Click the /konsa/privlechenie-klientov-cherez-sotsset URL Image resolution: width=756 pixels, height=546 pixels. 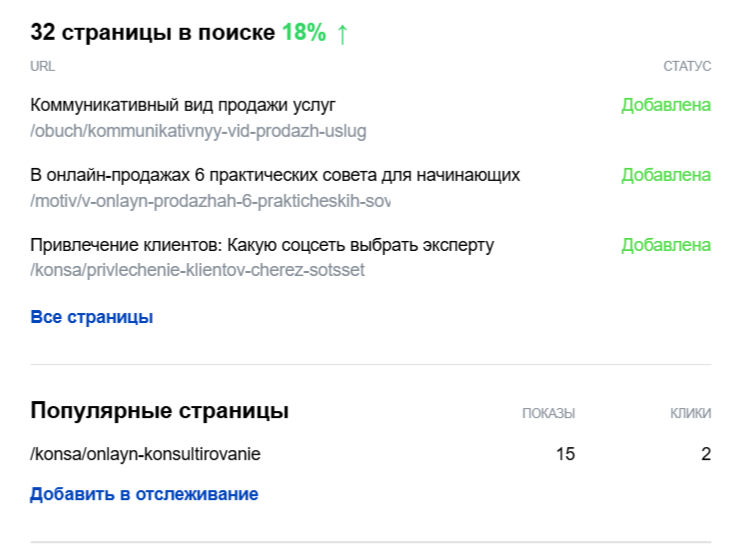pyautogui.click(x=197, y=270)
